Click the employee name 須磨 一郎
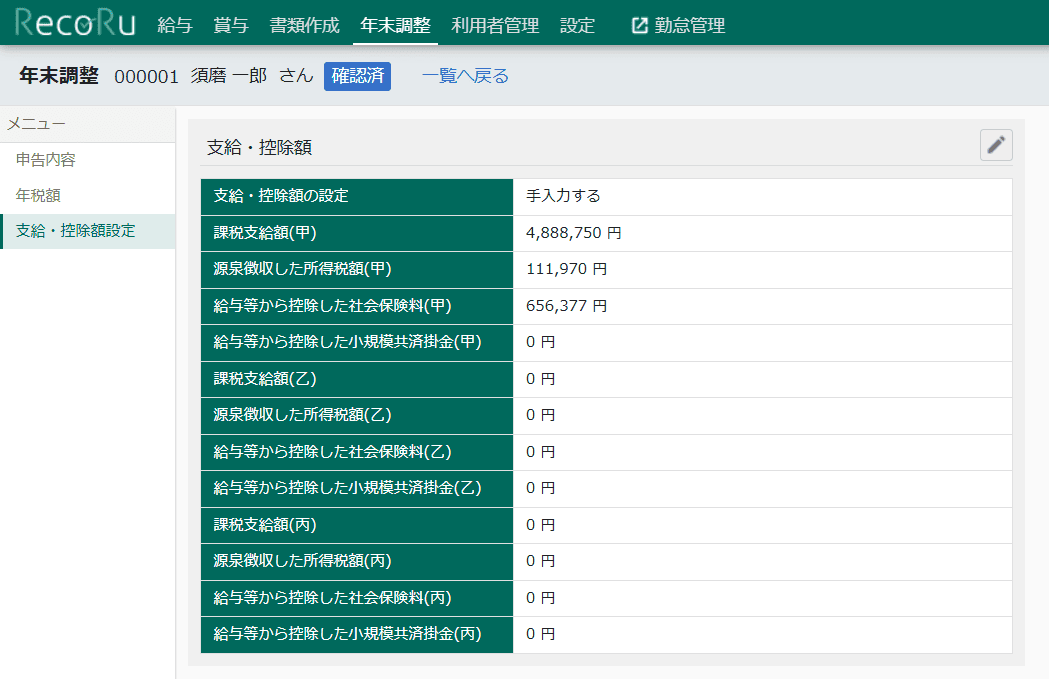 (229, 76)
